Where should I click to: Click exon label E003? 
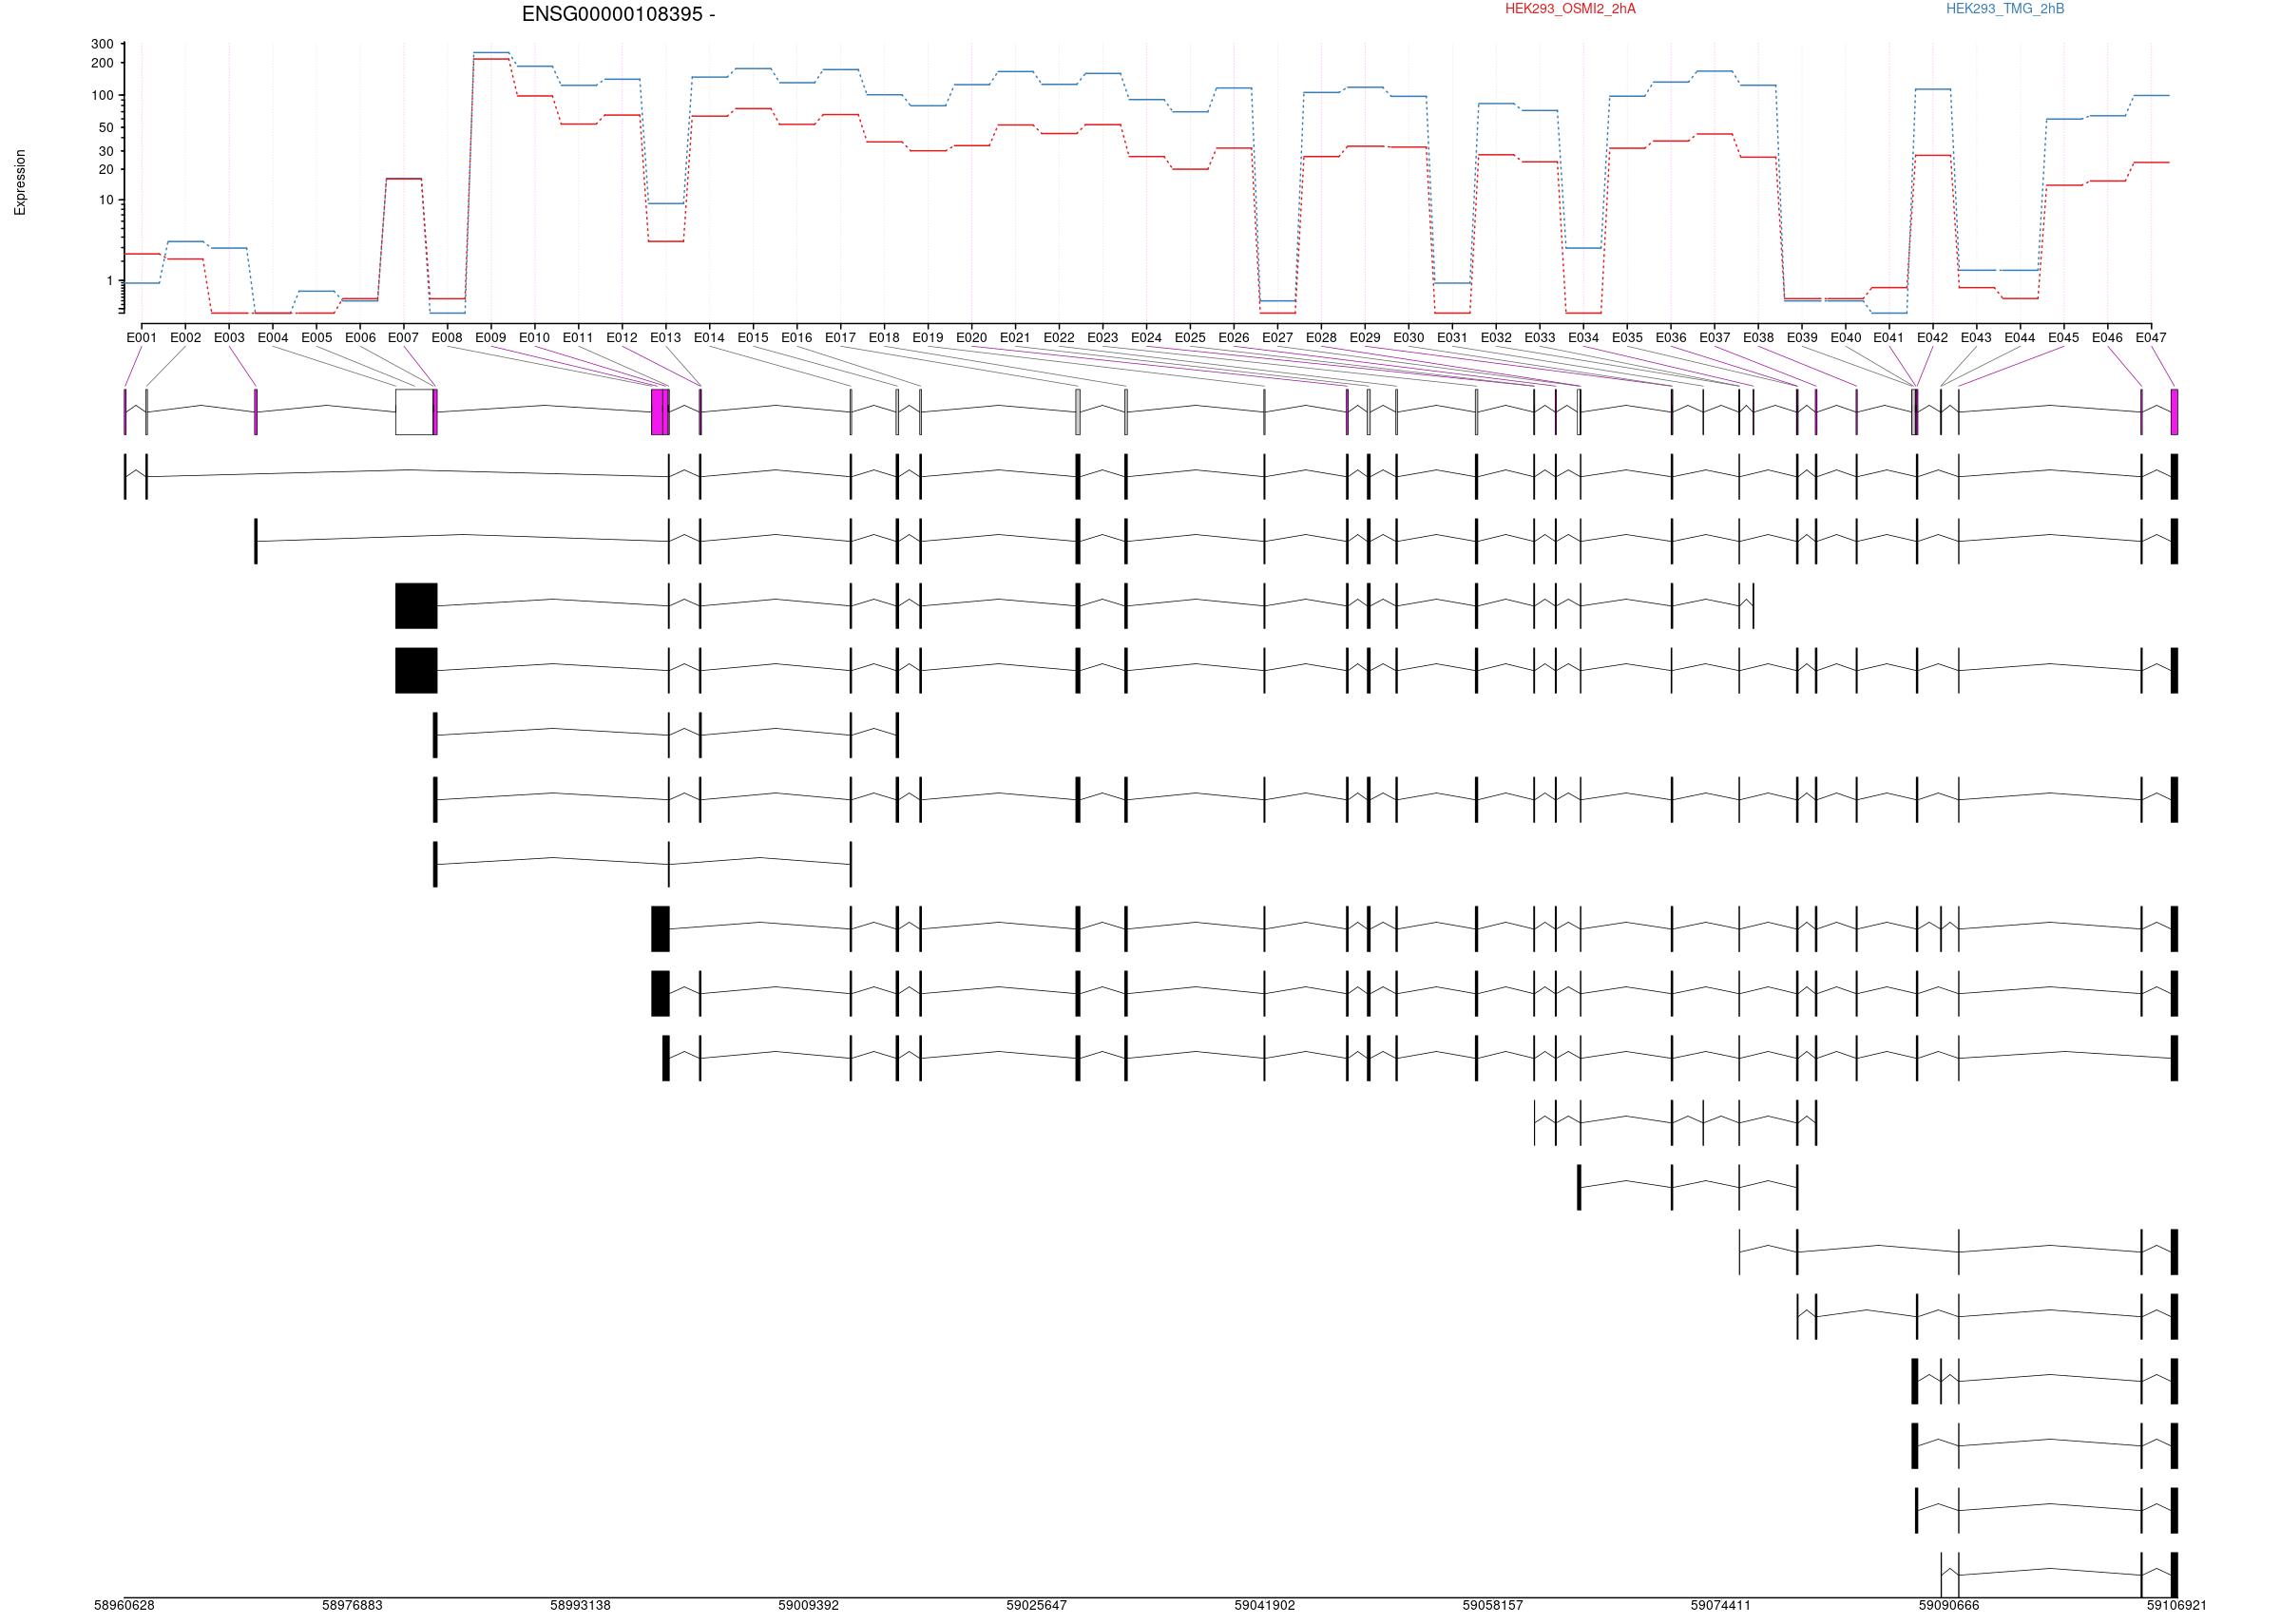click(229, 338)
